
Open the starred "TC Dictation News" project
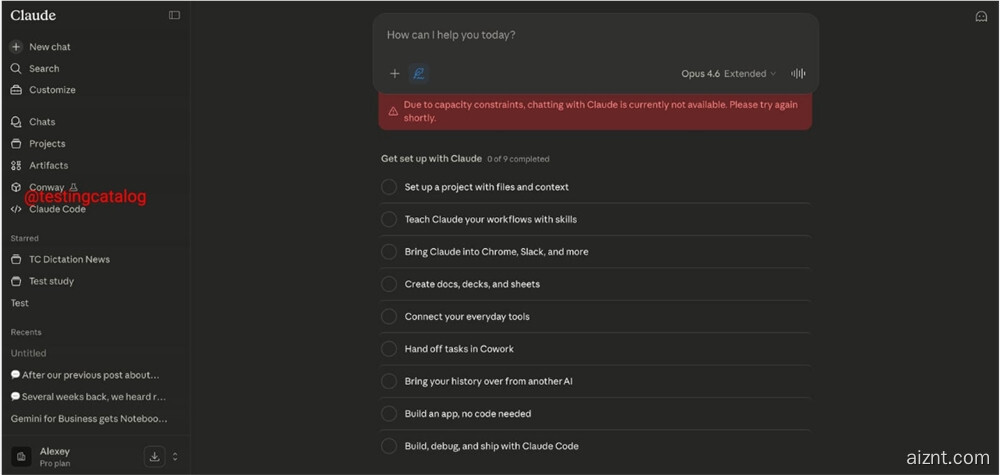pos(69,260)
